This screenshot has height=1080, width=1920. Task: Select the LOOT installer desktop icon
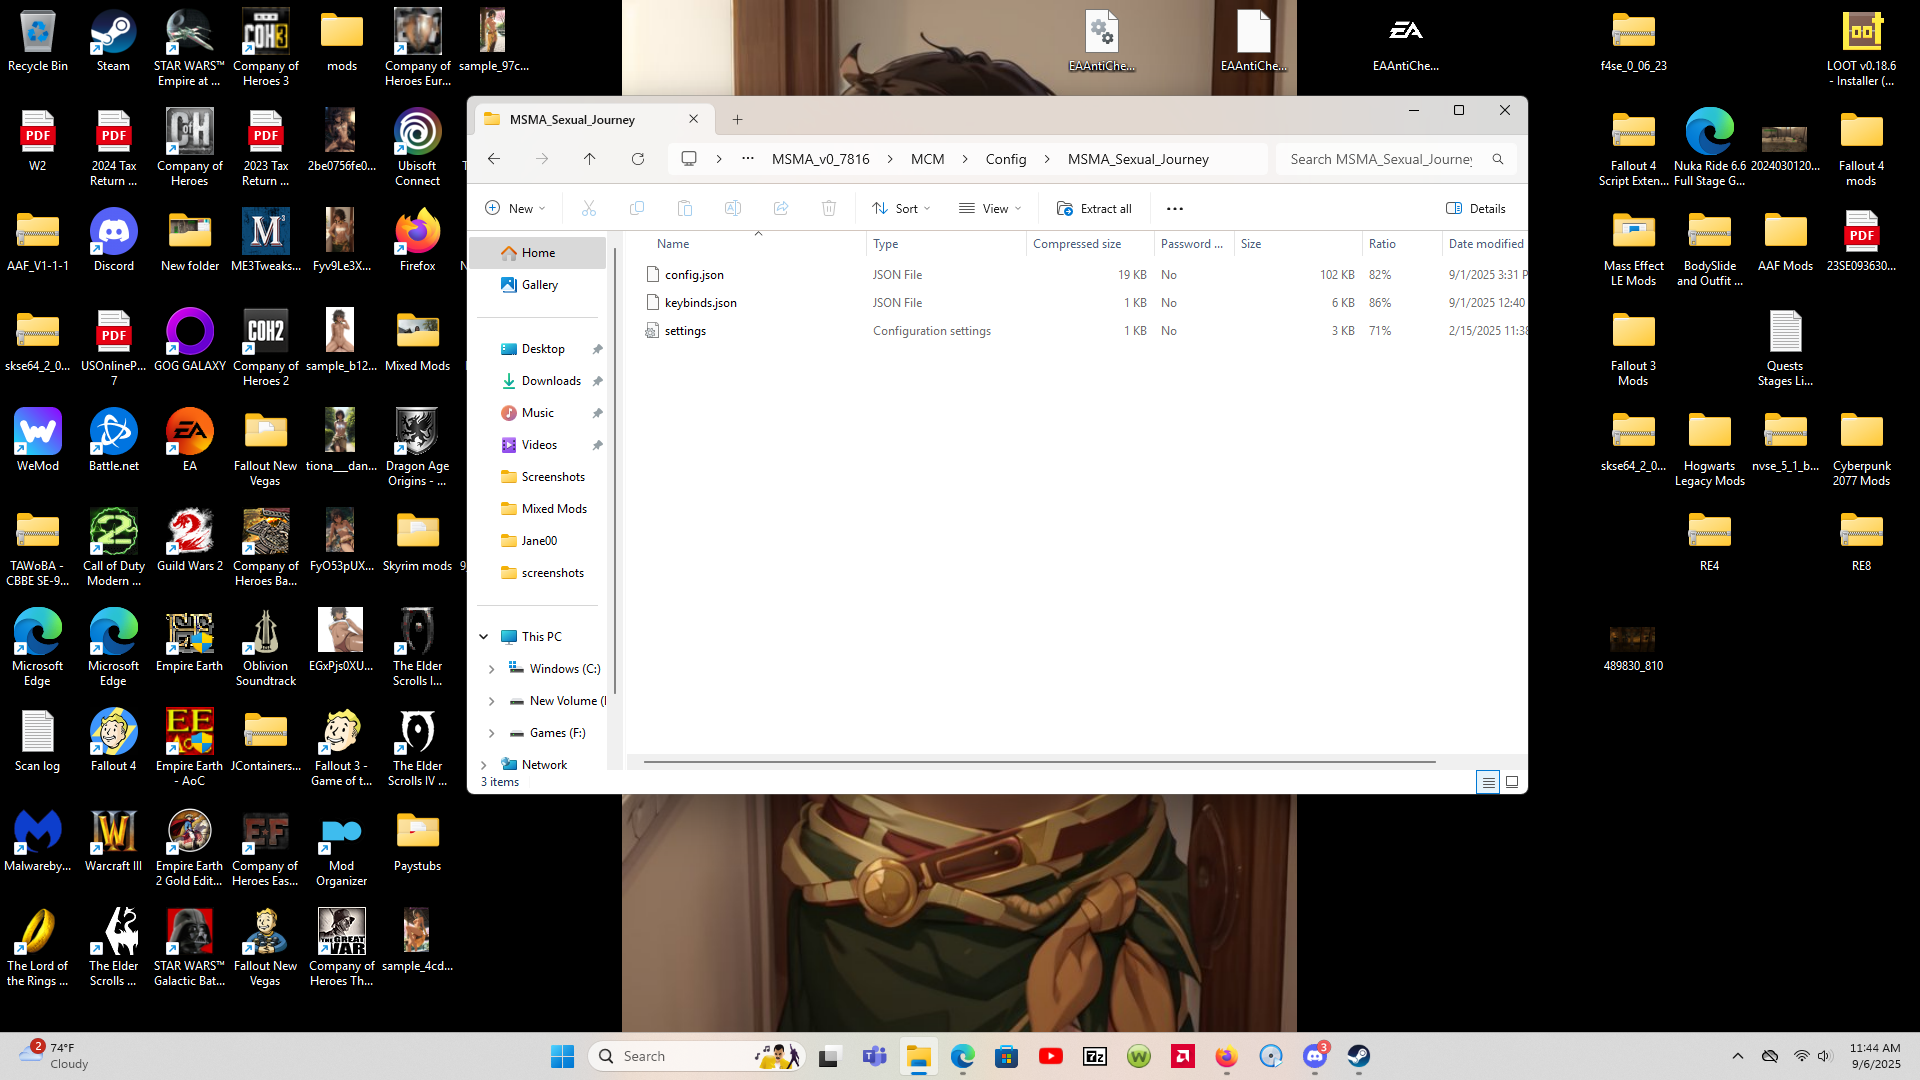coord(1861,49)
